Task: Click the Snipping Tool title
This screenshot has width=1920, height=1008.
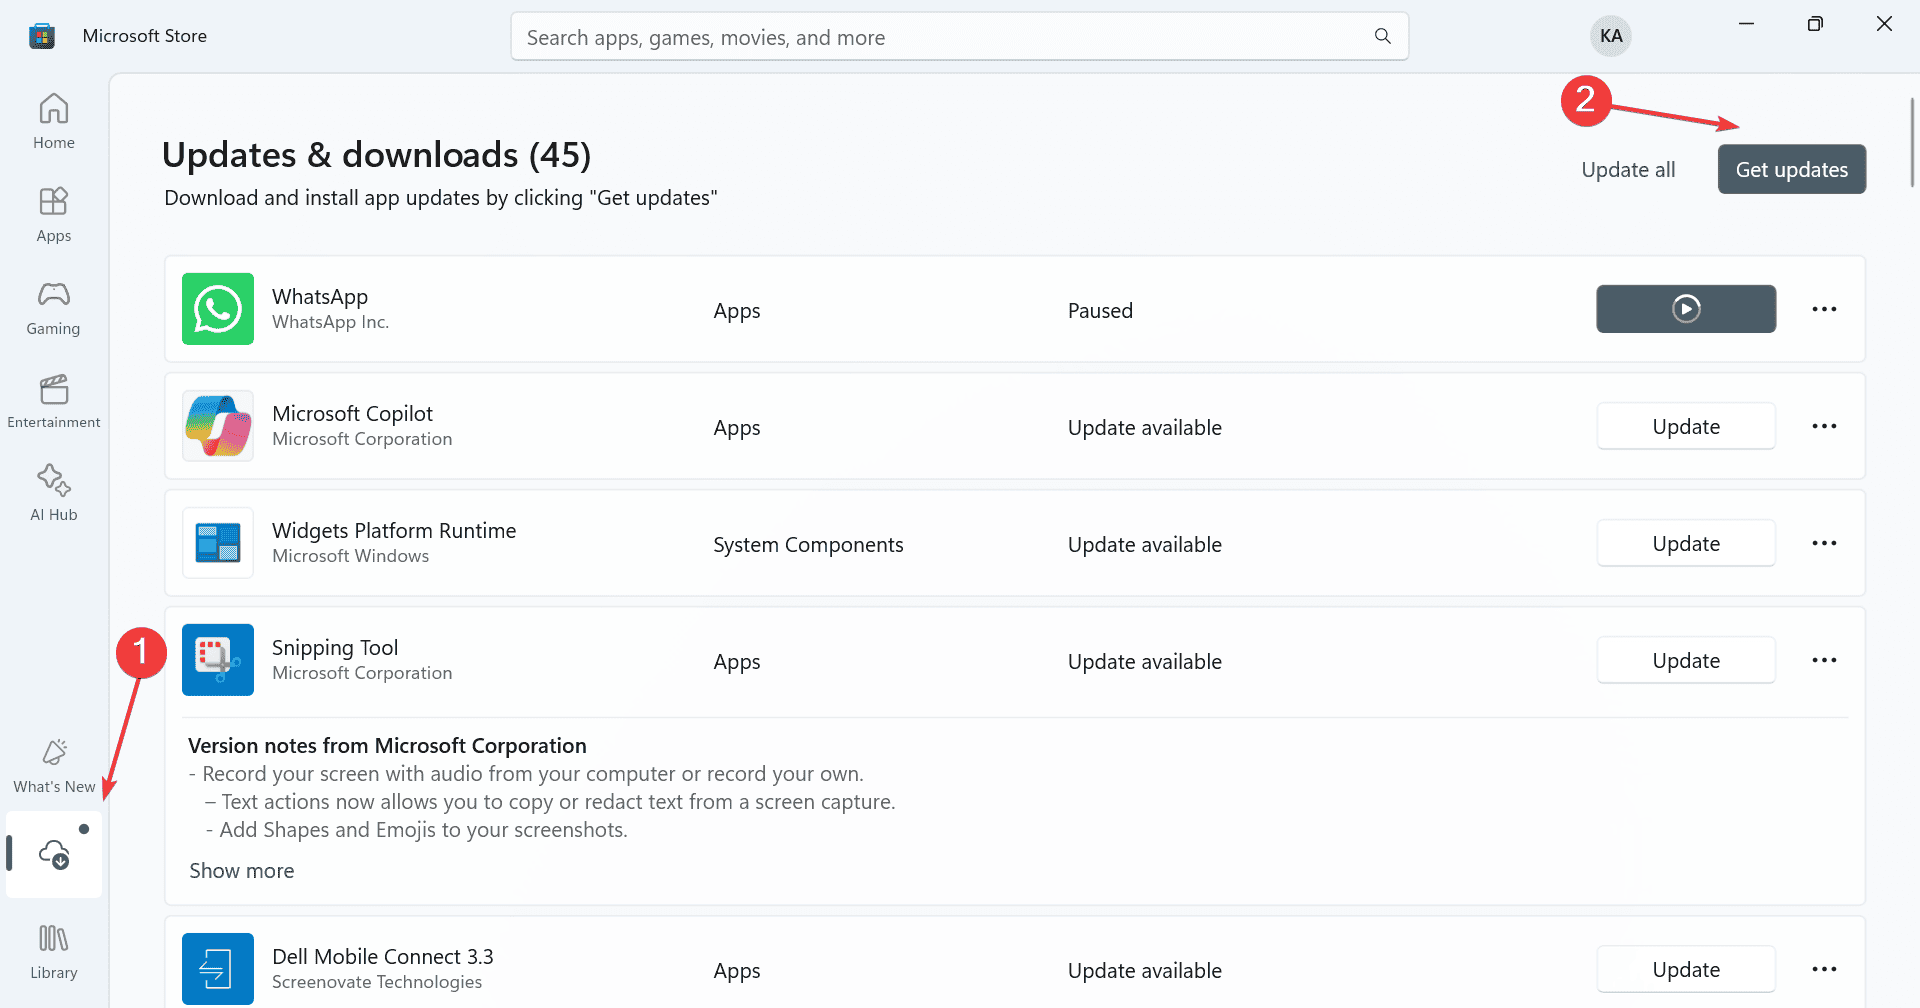Action: click(335, 647)
